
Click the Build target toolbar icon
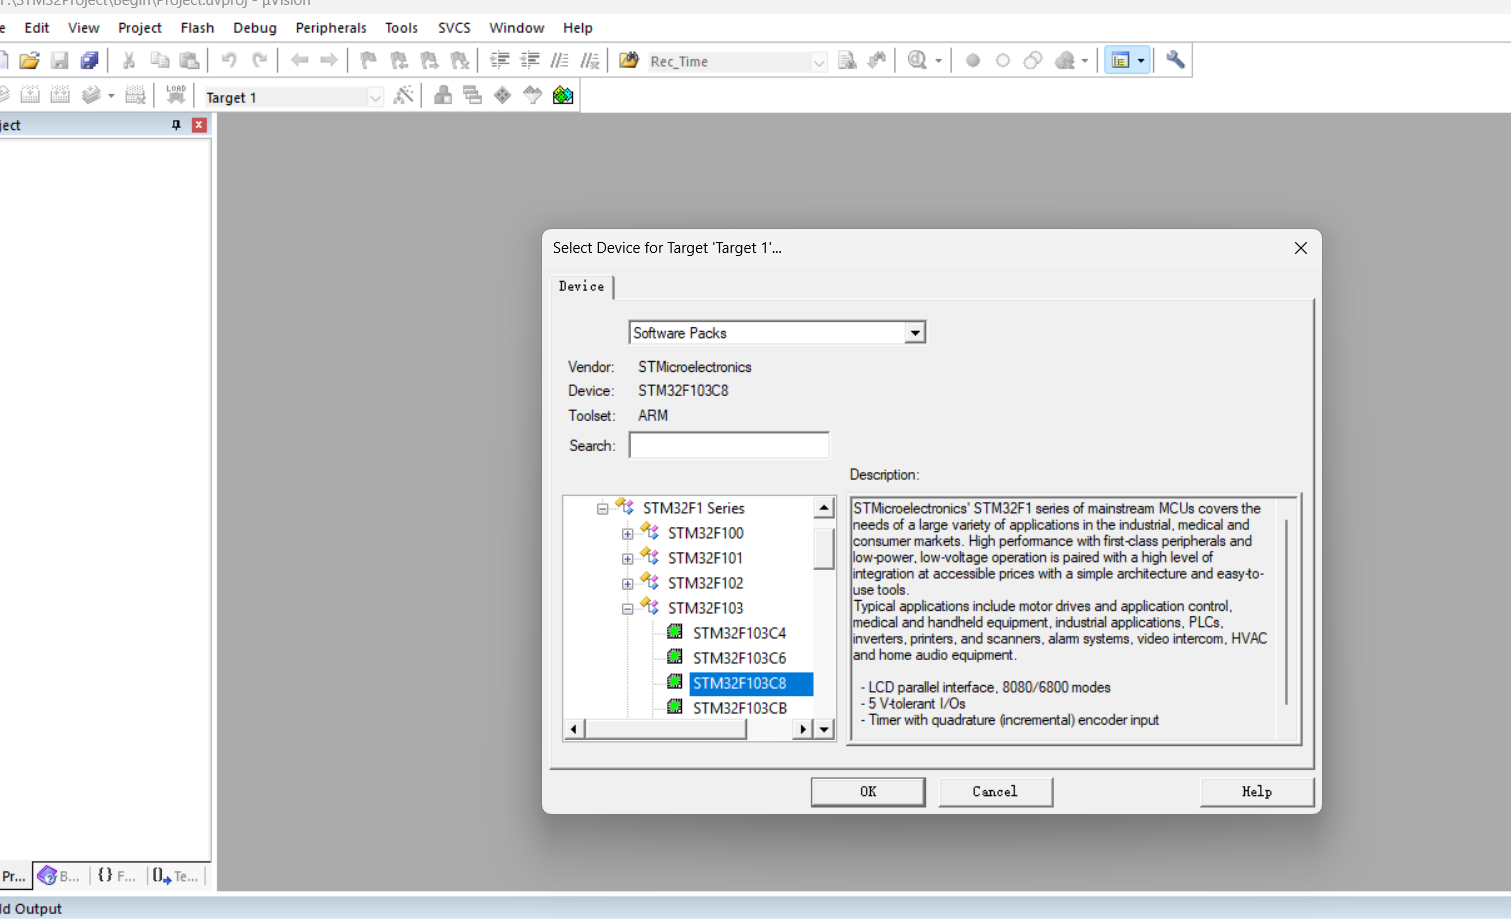tap(30, 95)
